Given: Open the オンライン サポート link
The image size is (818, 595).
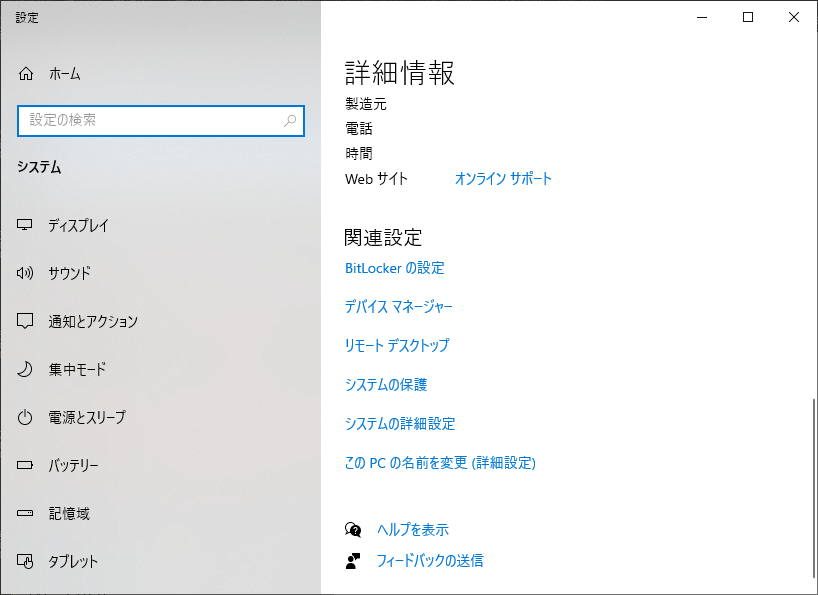Looking at the screenshot, I should point(503,179).
